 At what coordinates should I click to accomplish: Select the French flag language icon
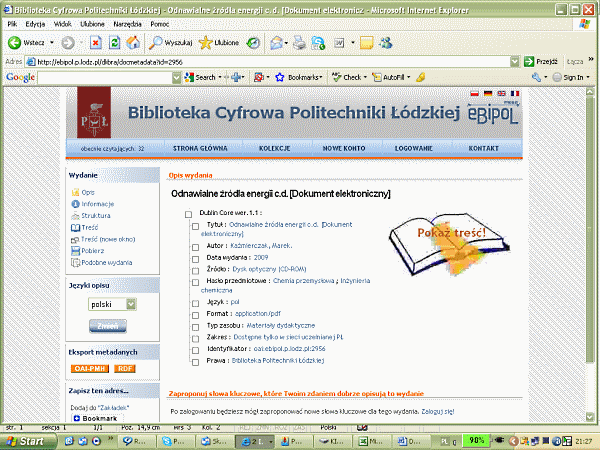(x=515, y=93)
